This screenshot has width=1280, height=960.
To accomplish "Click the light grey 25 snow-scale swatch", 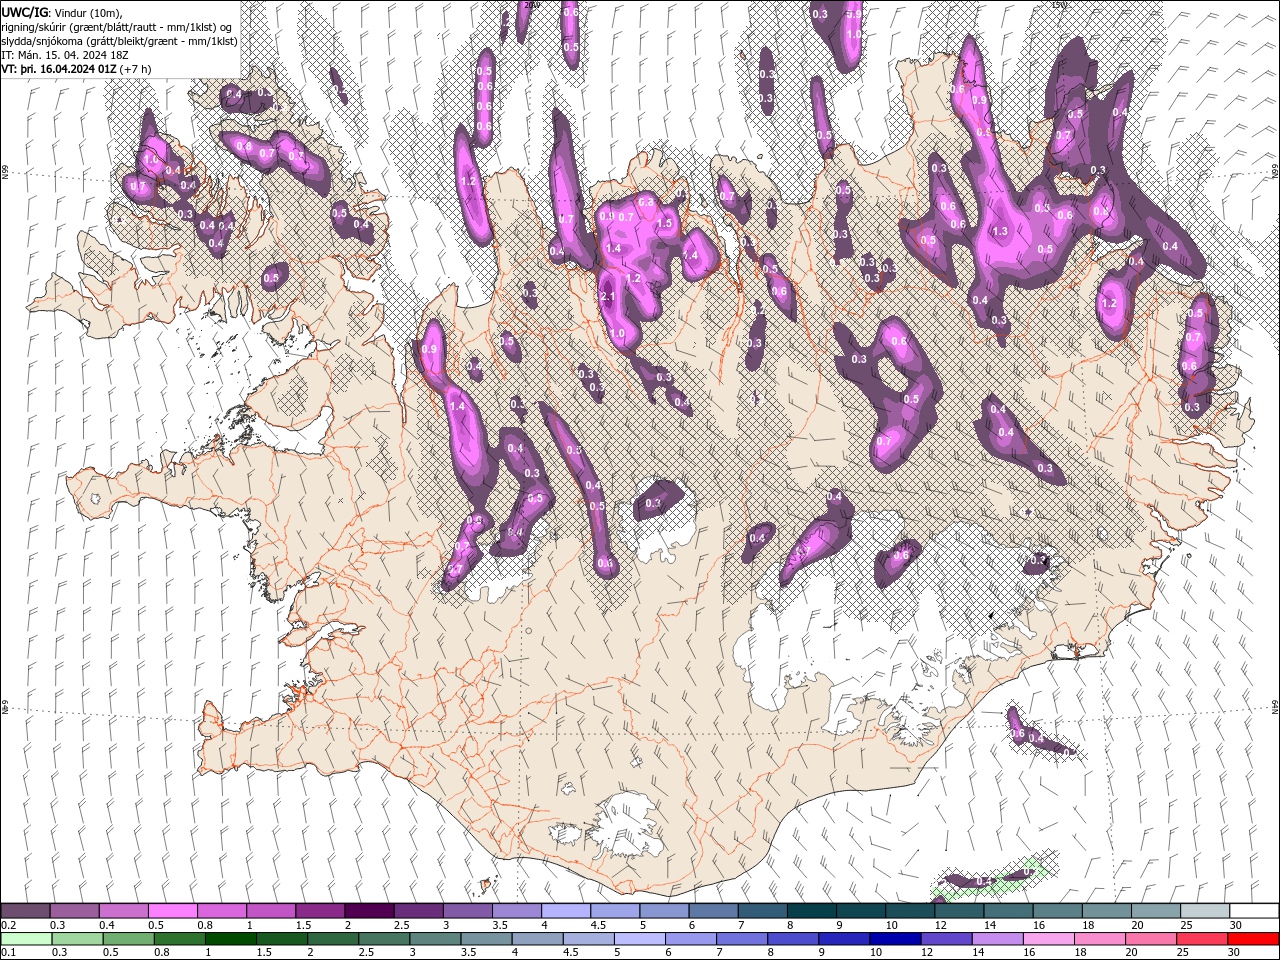I will point(1205,911).
